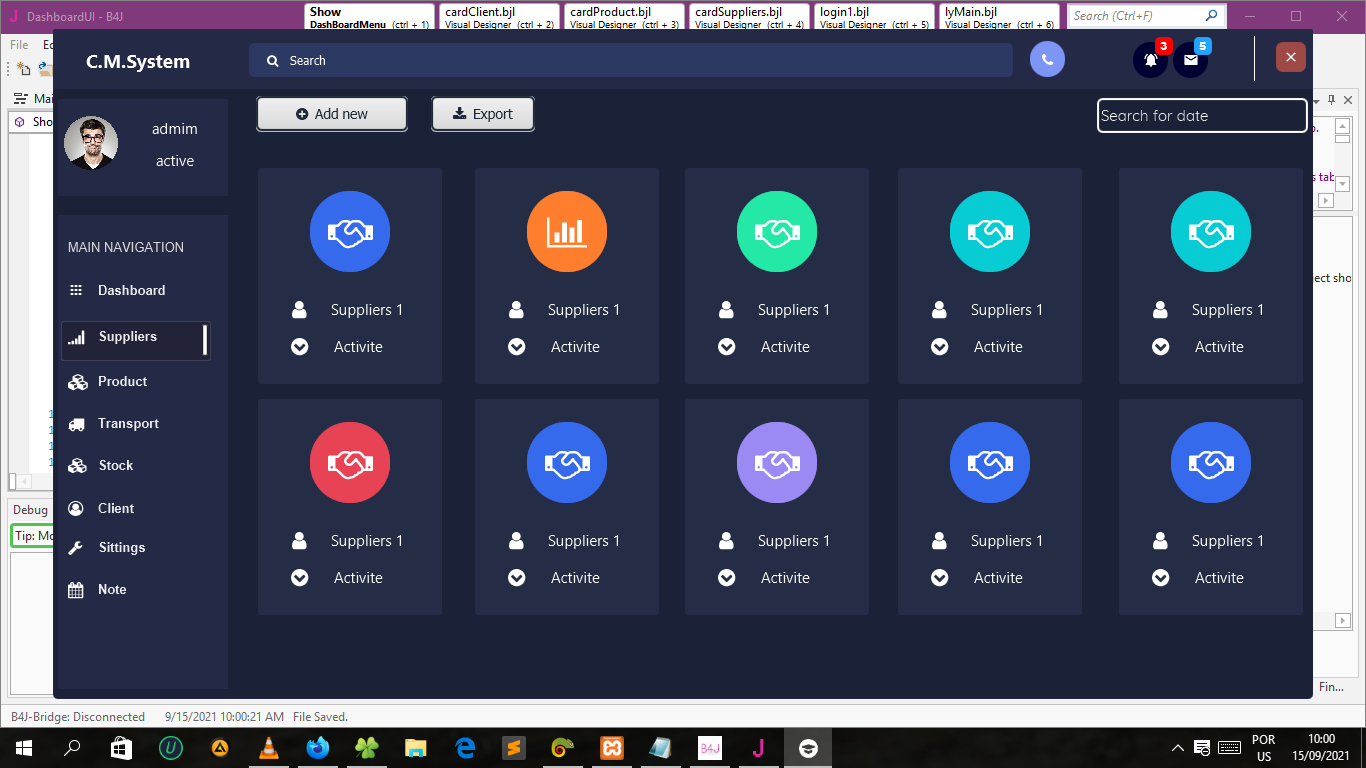The image size is (1366, 768).
Task: Open the mail envelope icon with badge 5
Action: coord(1190,60)
